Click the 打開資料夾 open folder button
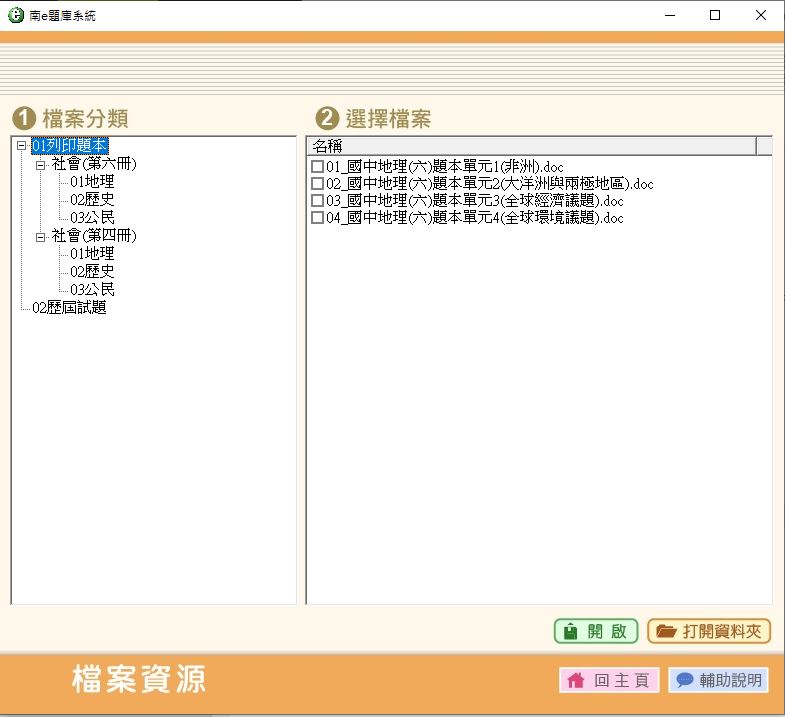Image resolution: width=785 pixels, height=717 pixels. coord(709,631)
